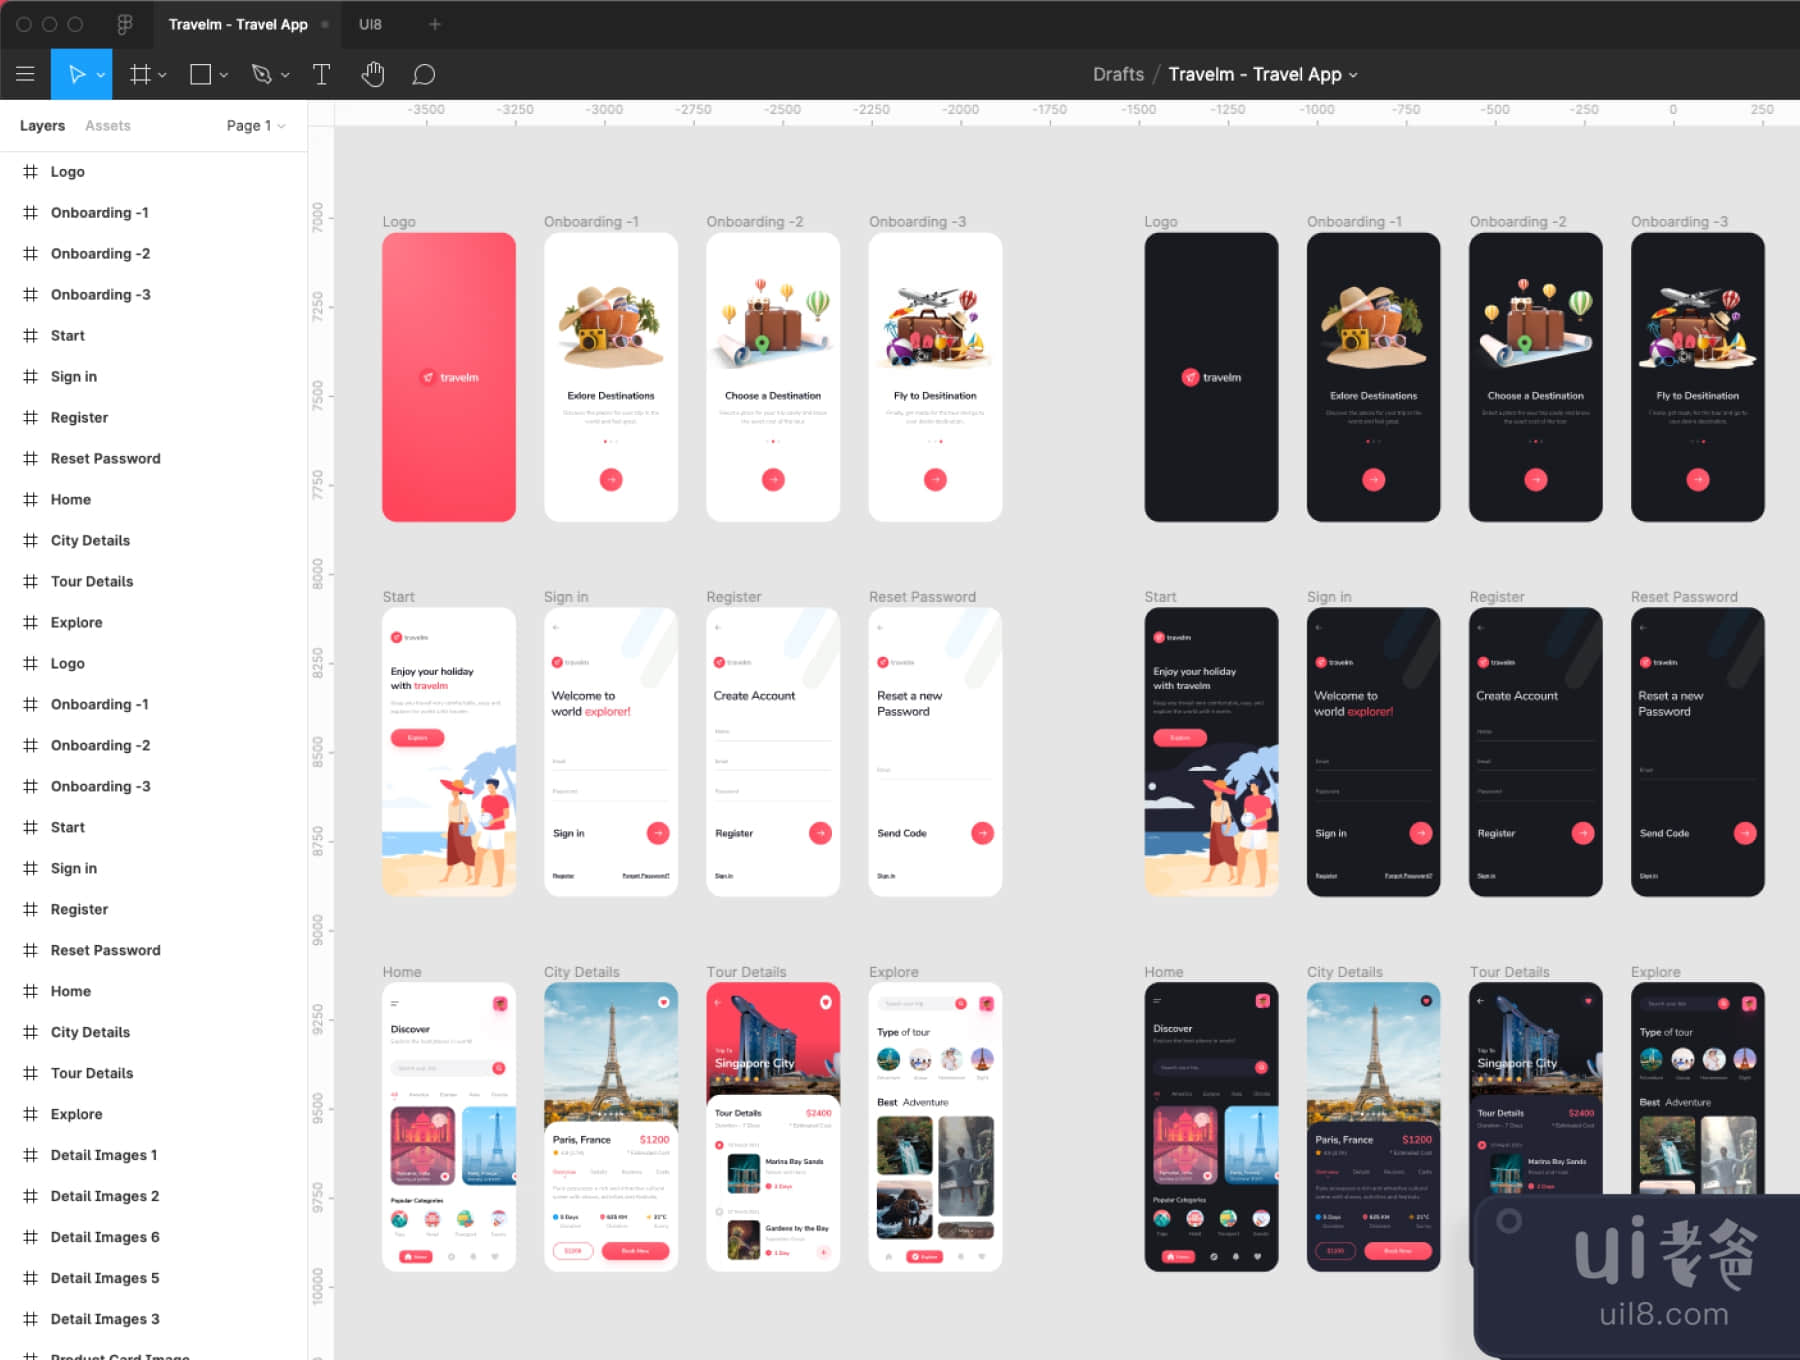Activate the Hand tool

(x=373, y=74)
